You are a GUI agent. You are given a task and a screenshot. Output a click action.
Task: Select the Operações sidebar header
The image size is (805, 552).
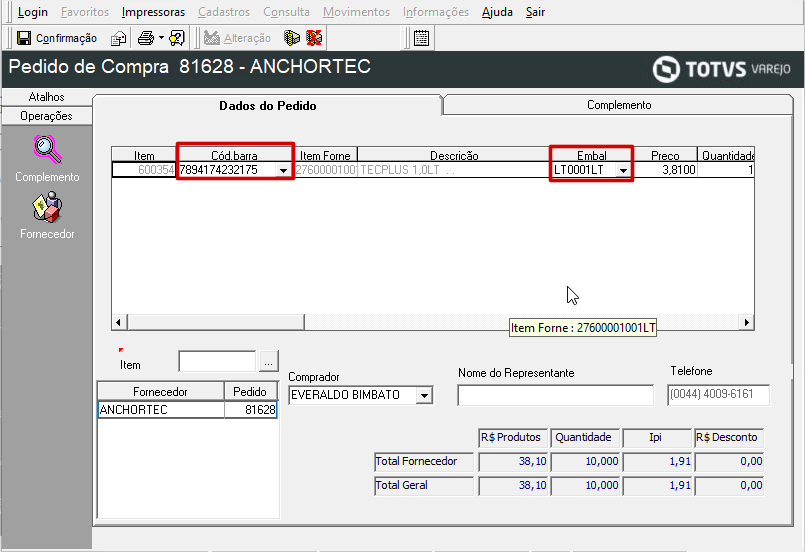(47, 116)
